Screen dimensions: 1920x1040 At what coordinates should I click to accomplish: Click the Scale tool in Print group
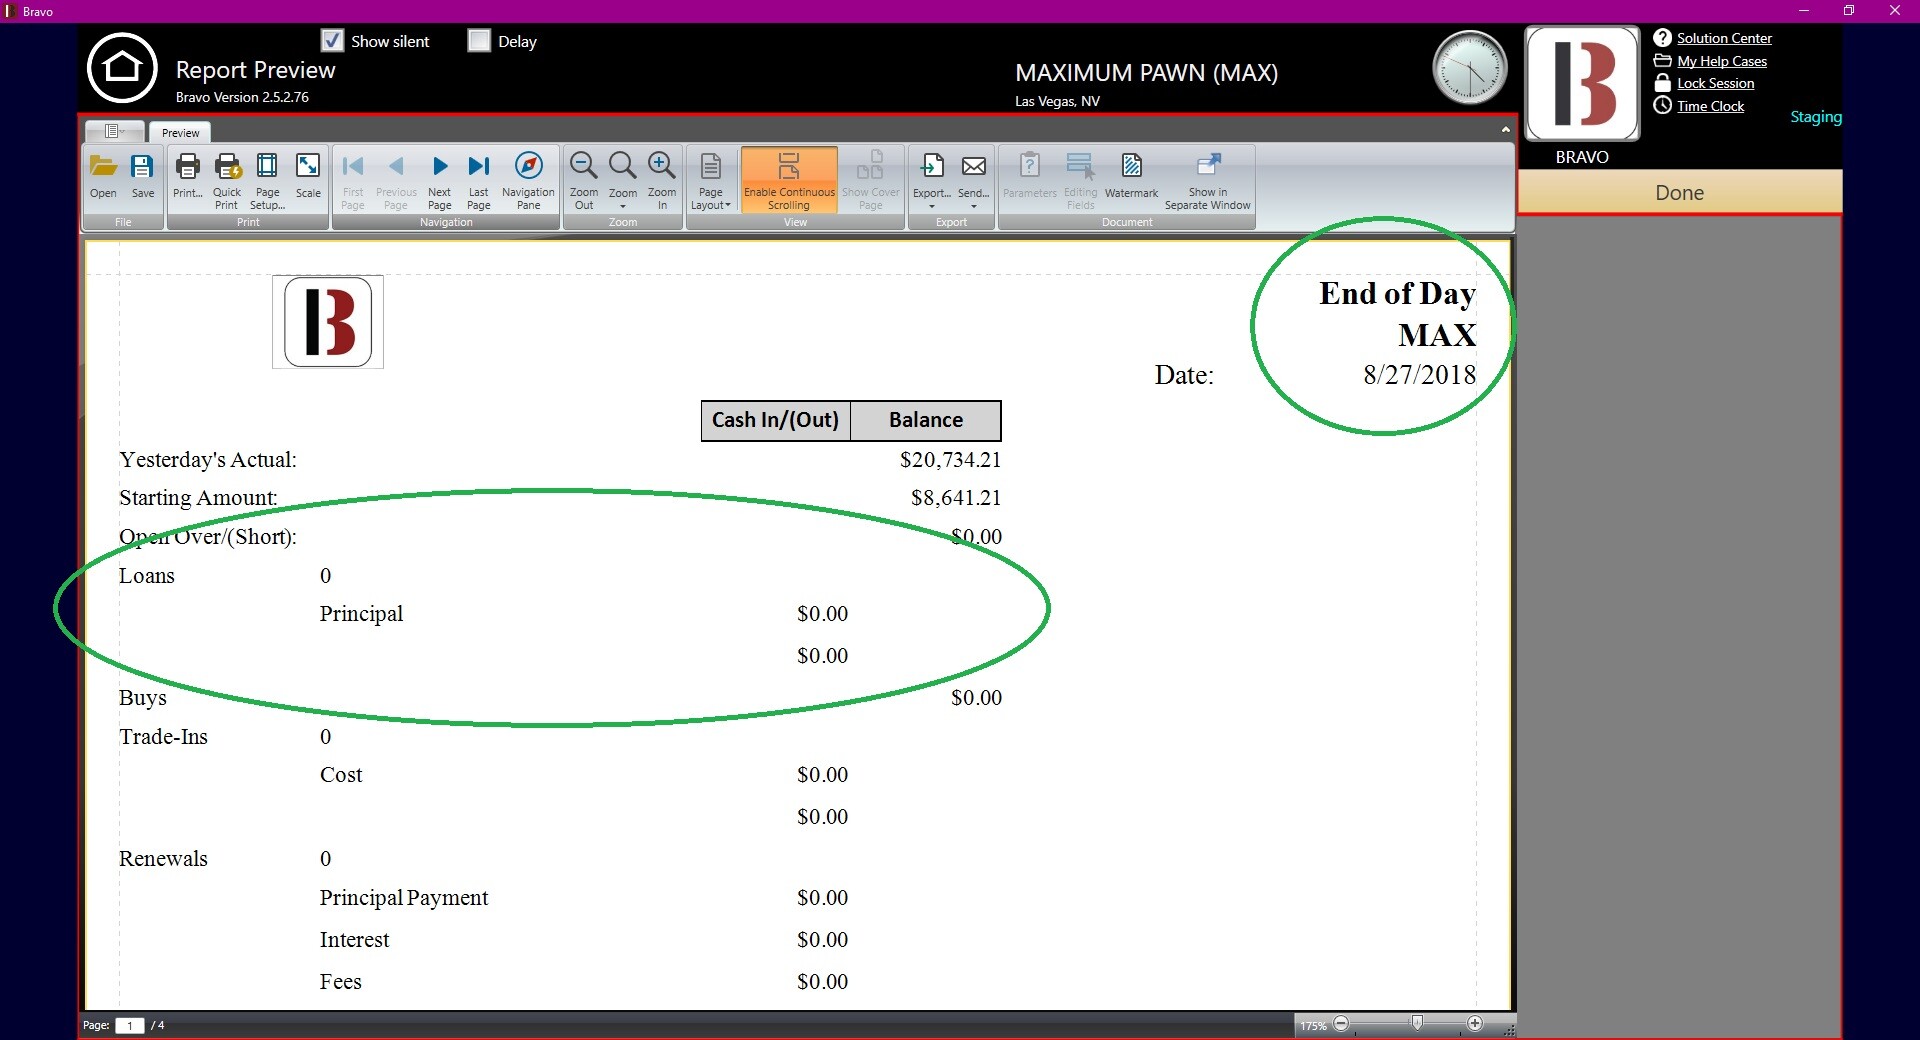308,178
